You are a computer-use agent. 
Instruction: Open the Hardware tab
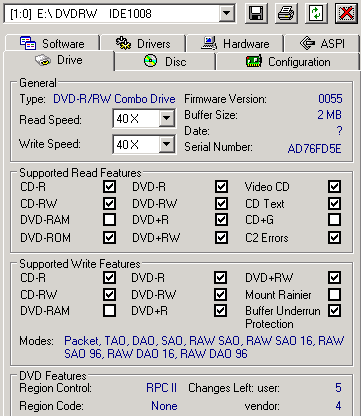pos(235,44)
